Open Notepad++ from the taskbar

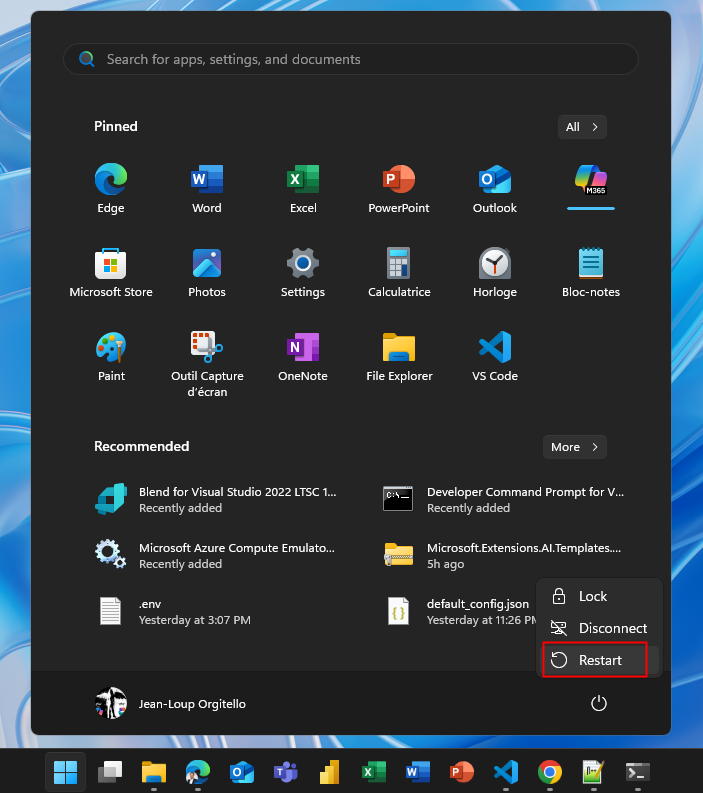pyautogui.click(x=593, y=772)
